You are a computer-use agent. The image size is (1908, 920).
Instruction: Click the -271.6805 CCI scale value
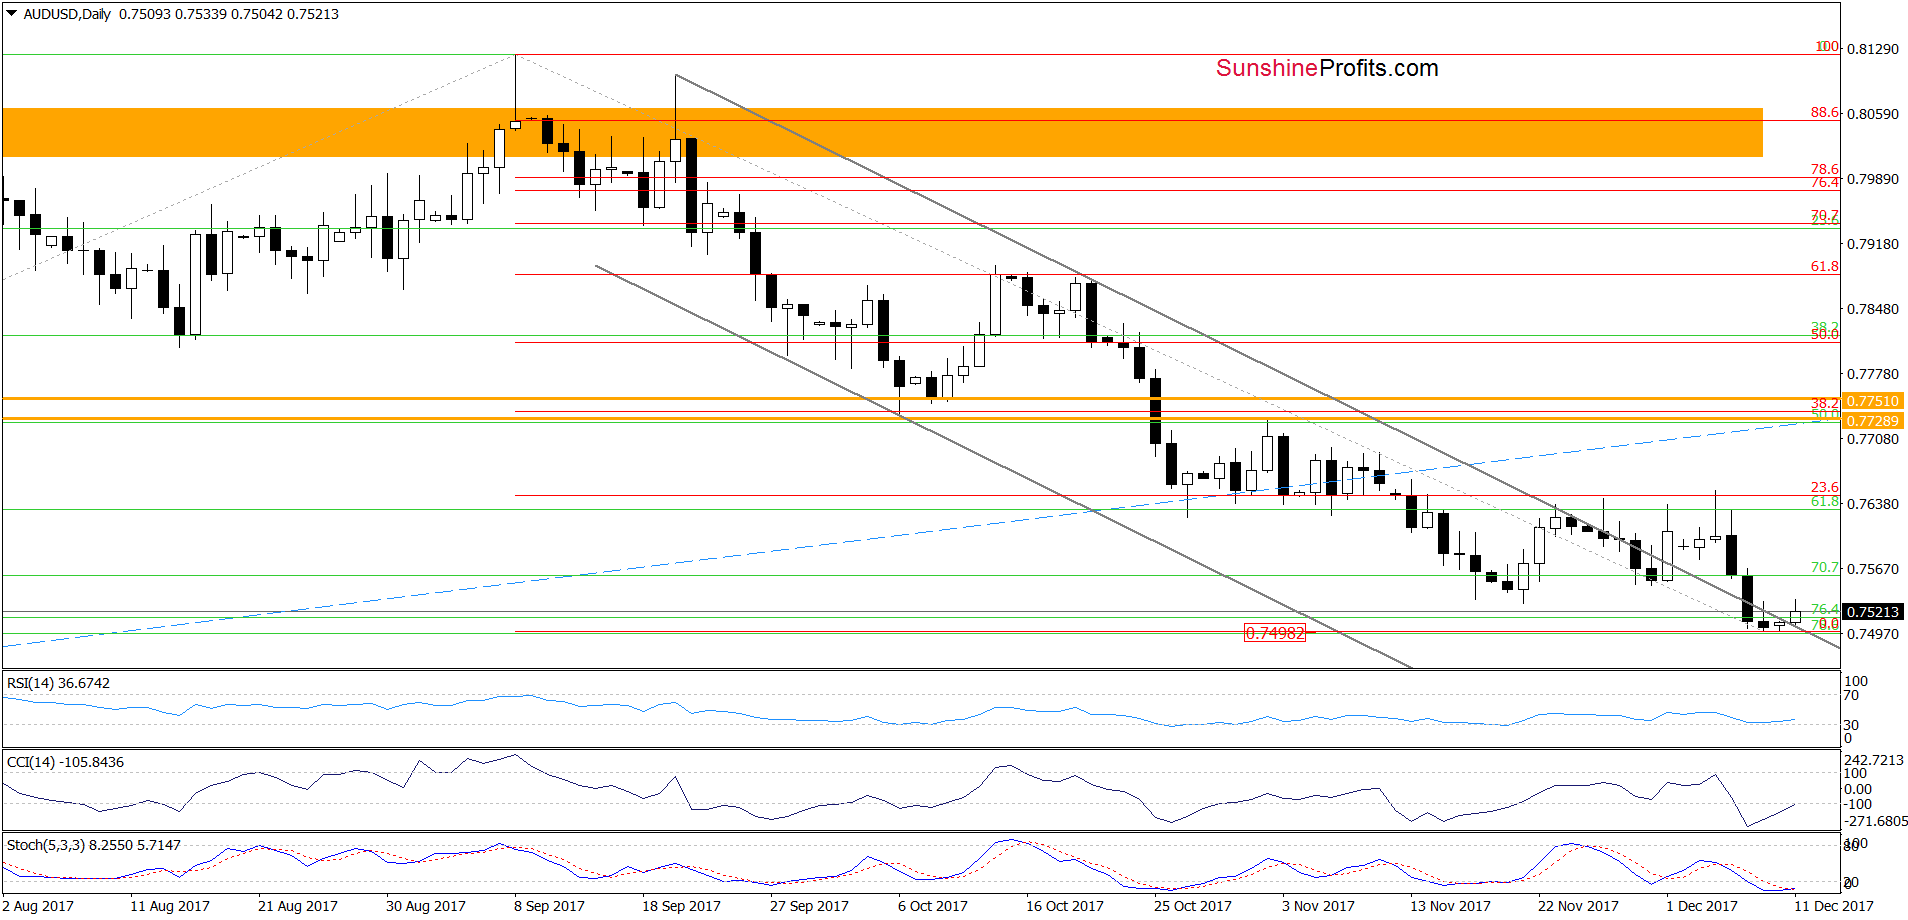point(1875,821)
